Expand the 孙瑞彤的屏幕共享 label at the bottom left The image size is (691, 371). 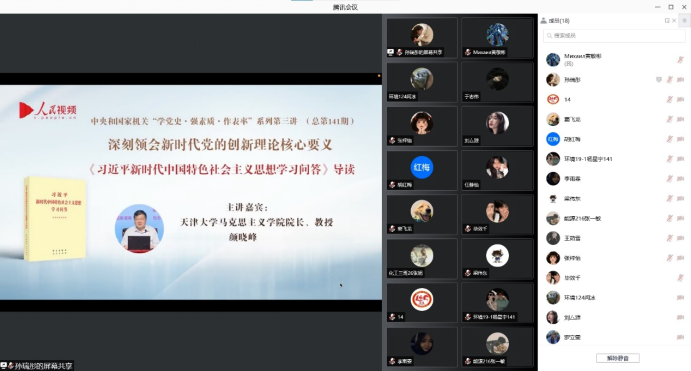click(x=37, y=366)
